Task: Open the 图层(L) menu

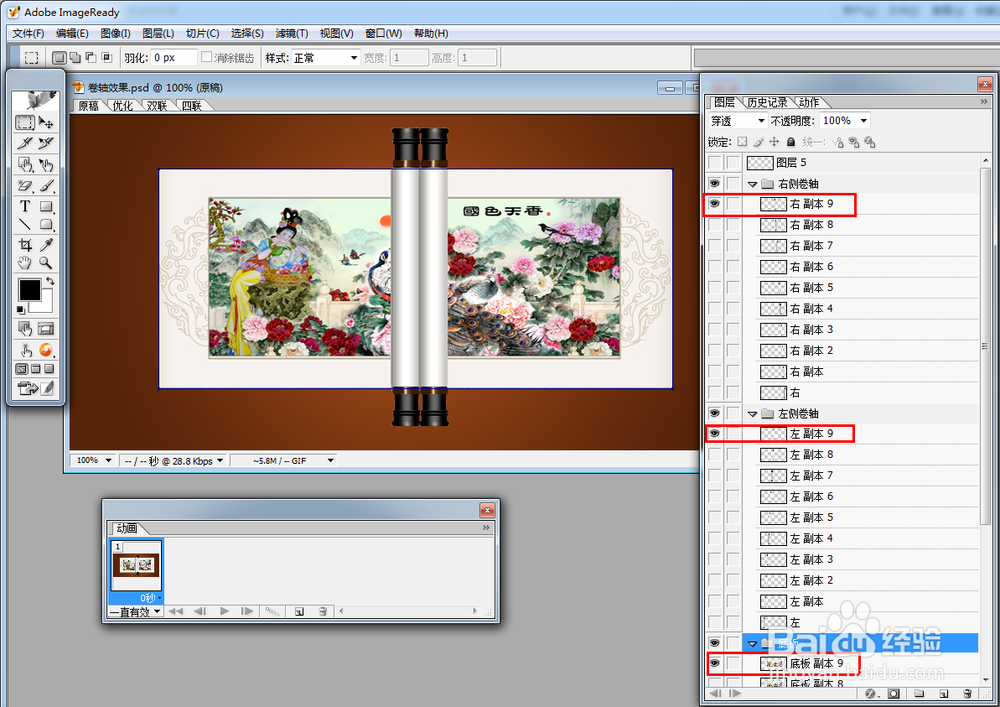Action: pyautogui.click(x=158, y=33)
